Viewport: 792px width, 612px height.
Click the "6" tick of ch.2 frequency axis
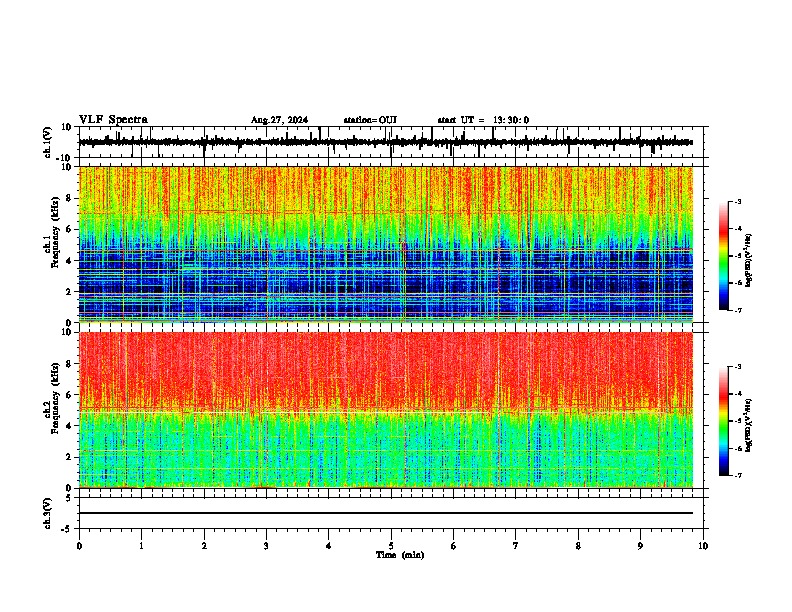69,395
